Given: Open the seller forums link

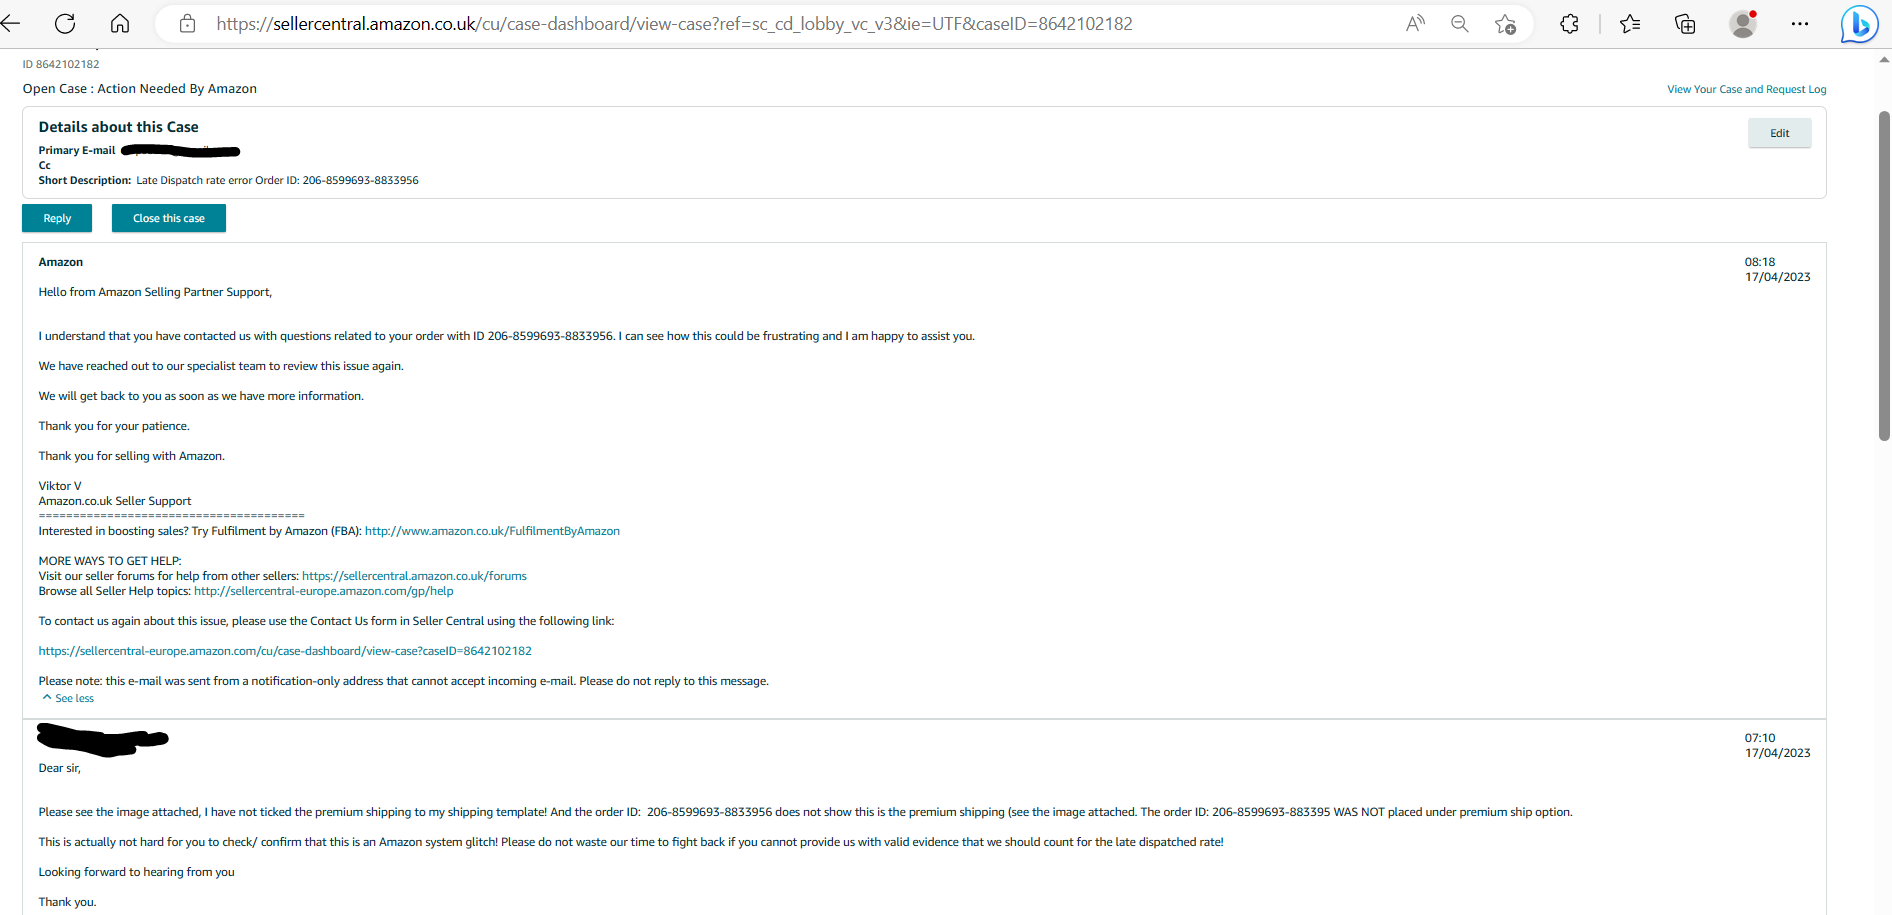Looking at the screenshot, I should coord(414,576).
